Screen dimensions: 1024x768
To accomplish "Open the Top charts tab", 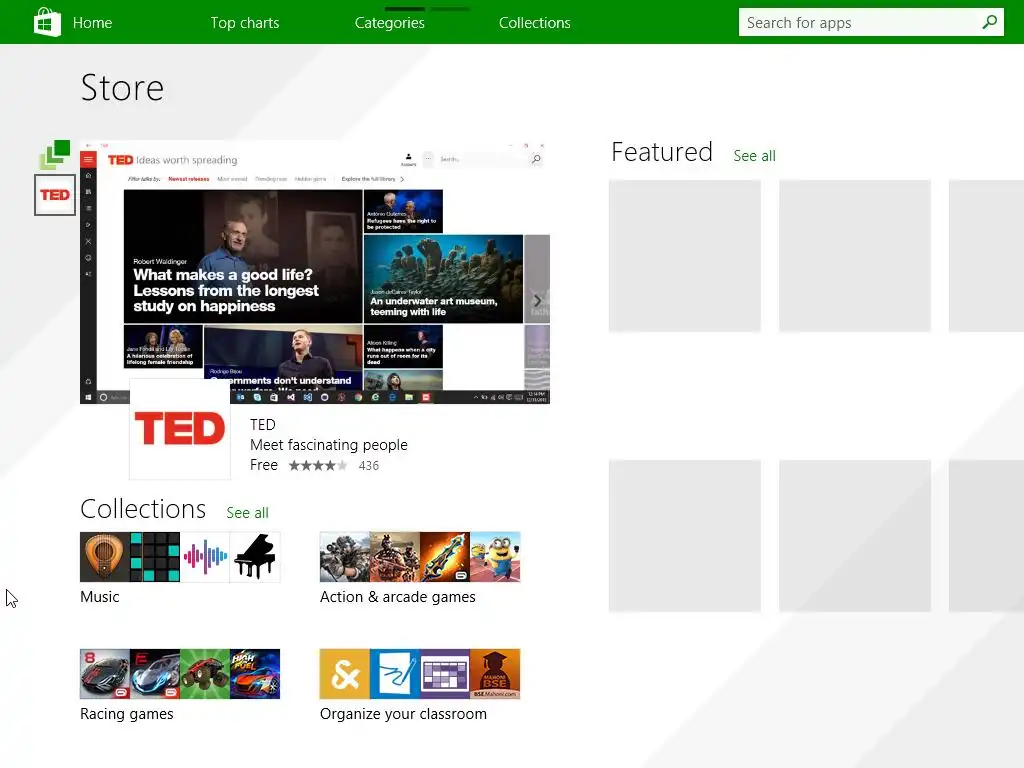I will (245, 23).
